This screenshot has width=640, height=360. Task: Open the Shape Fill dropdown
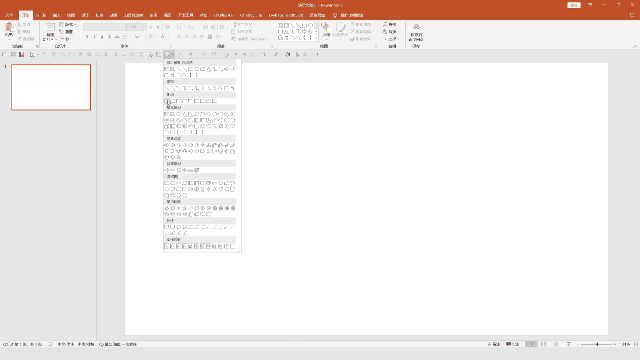pos(362,24)
